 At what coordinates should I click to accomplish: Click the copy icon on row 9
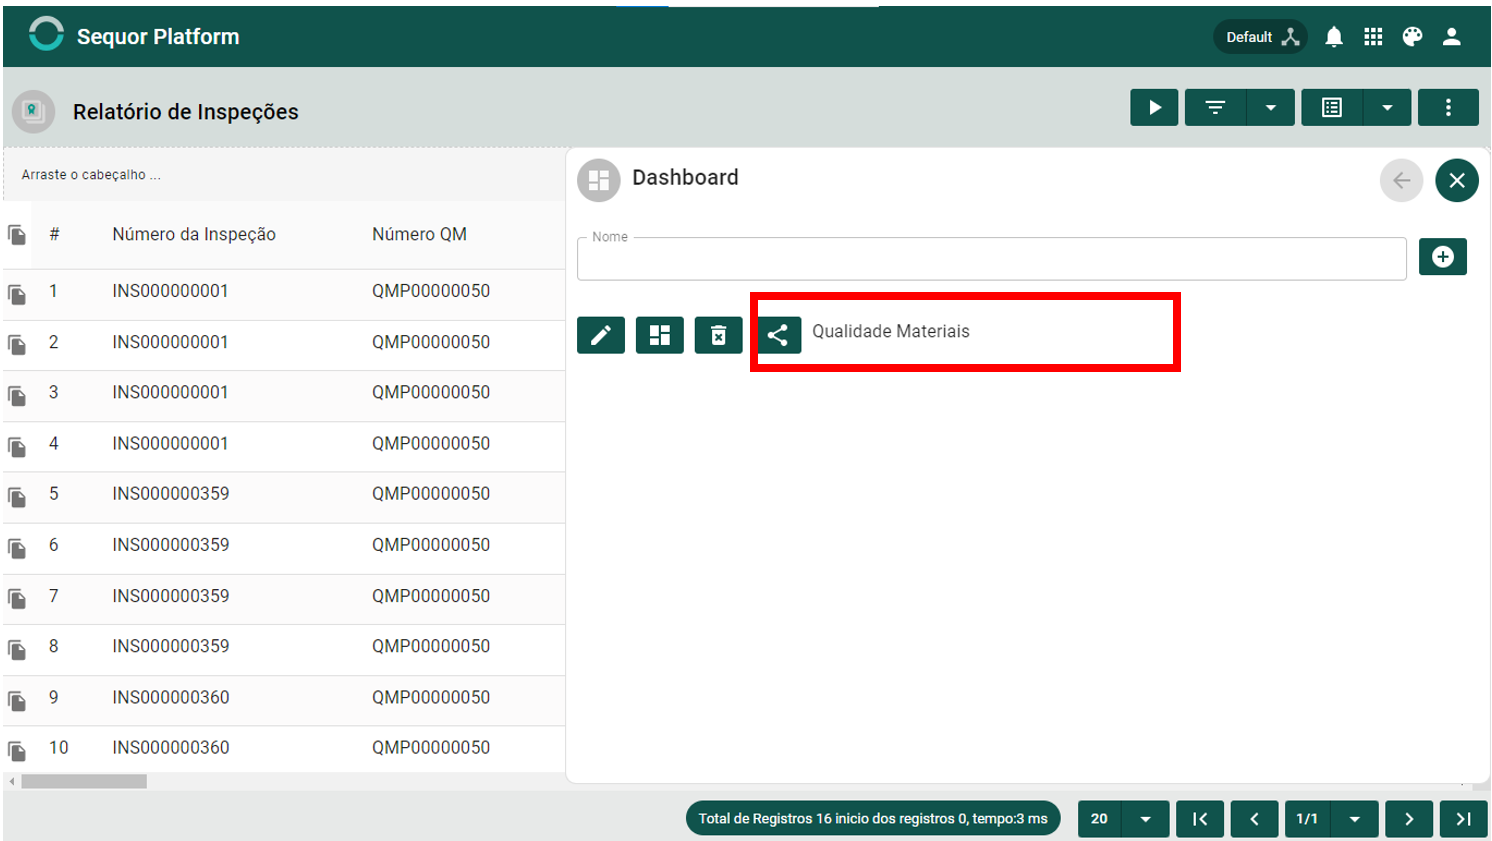point(17,700)
